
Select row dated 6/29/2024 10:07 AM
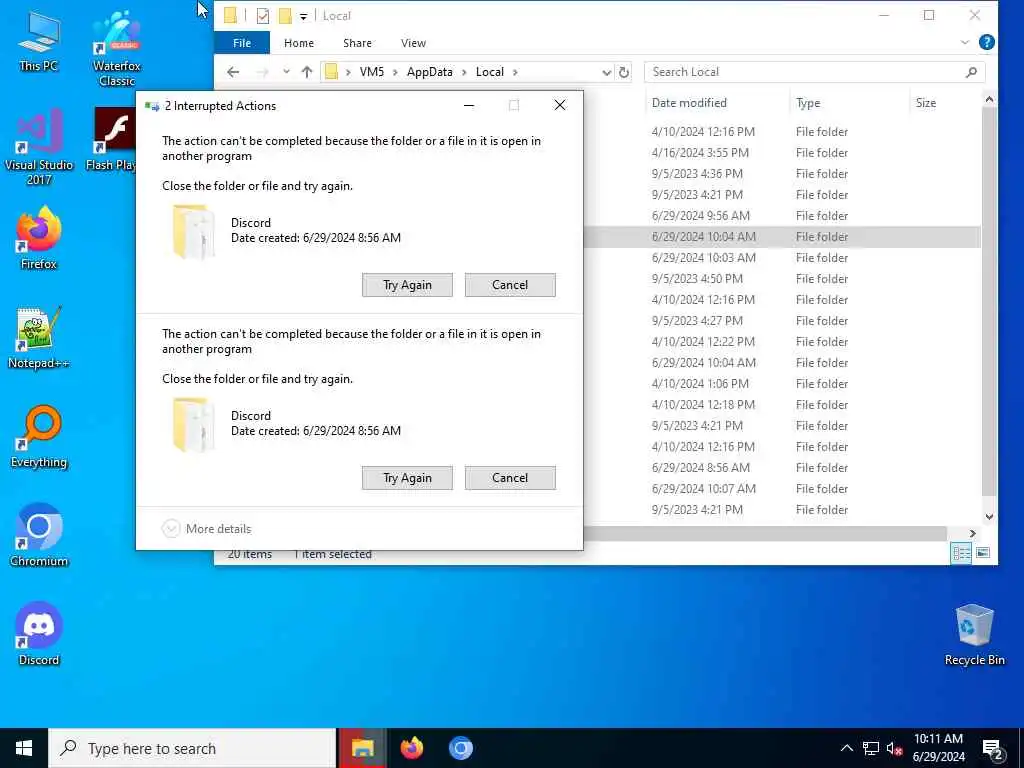(x=782, y=488)
